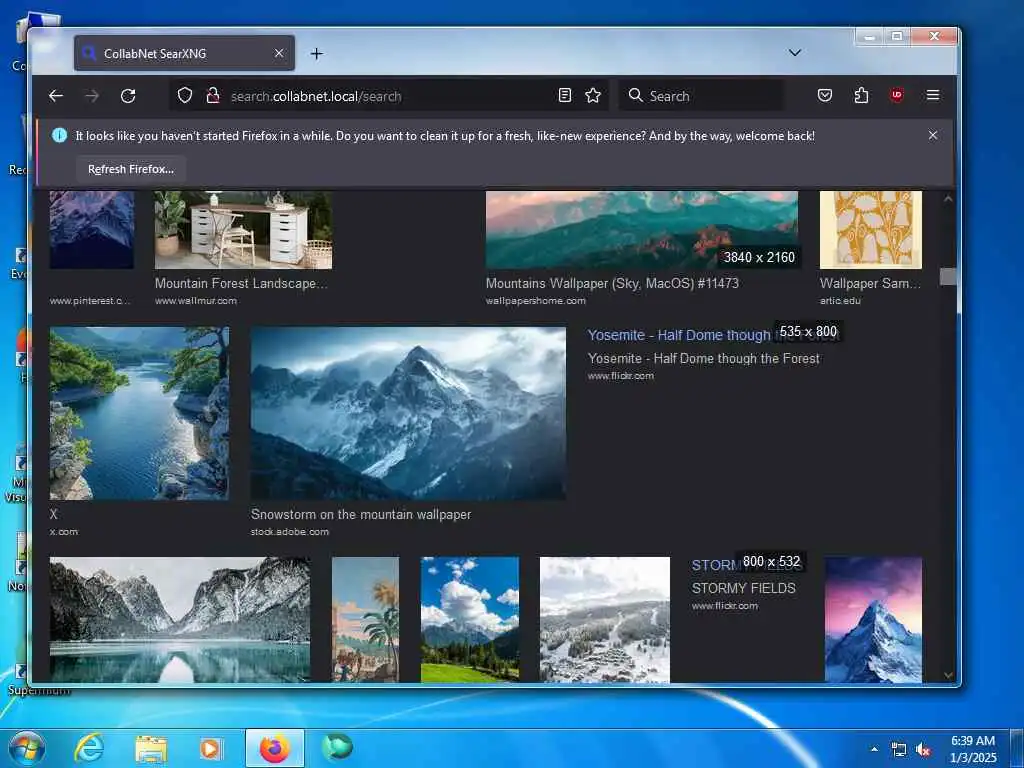Click the padlock site security icon
Image resolution: width=1024 pixels, height=768 pixels.
click(x=212, y=95)
